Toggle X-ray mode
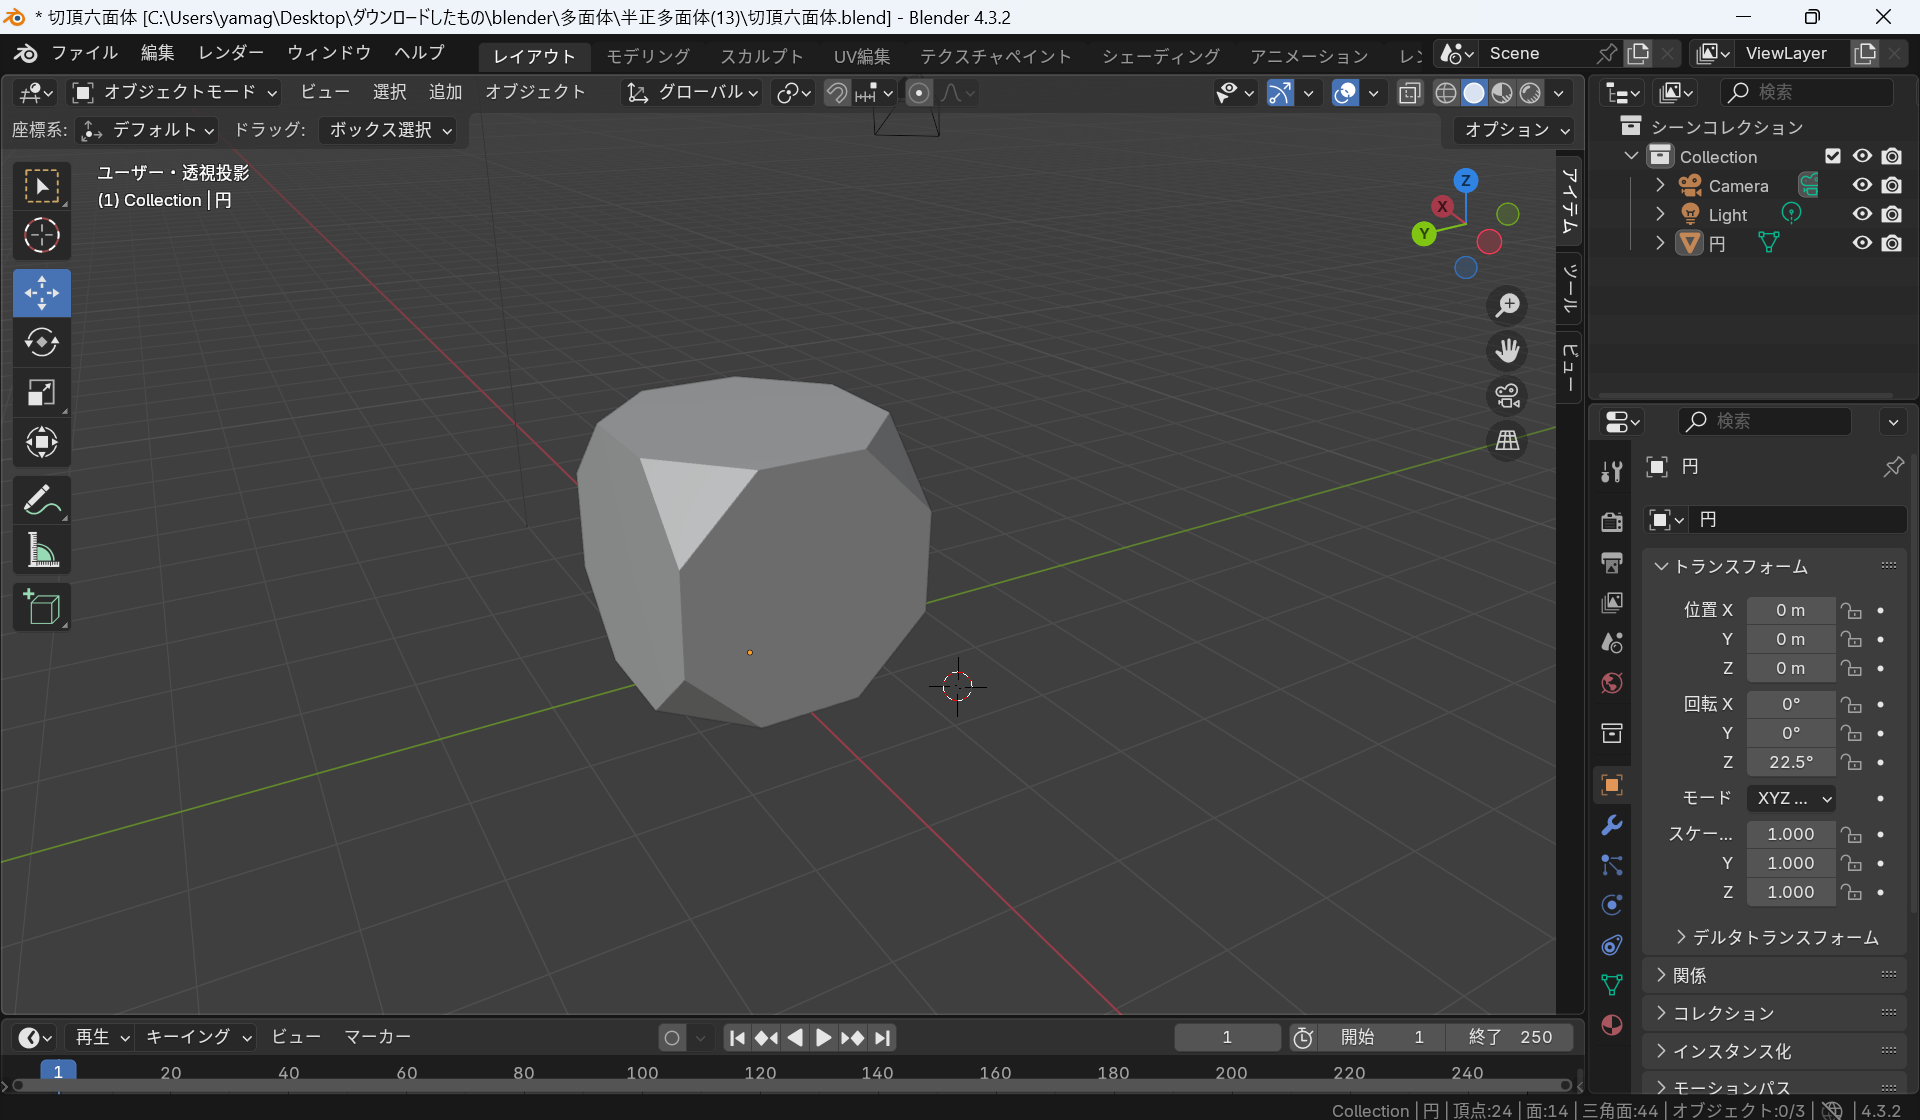The height and width of the screenshot is (1120, 1920). (x=1410, y=93)
